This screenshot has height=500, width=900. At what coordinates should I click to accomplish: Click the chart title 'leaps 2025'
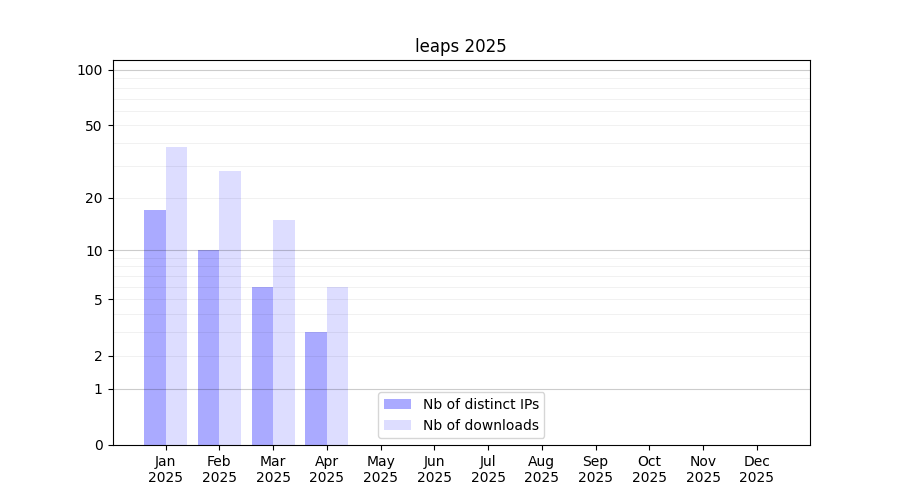pyautogui.click(x=461, y=46)
